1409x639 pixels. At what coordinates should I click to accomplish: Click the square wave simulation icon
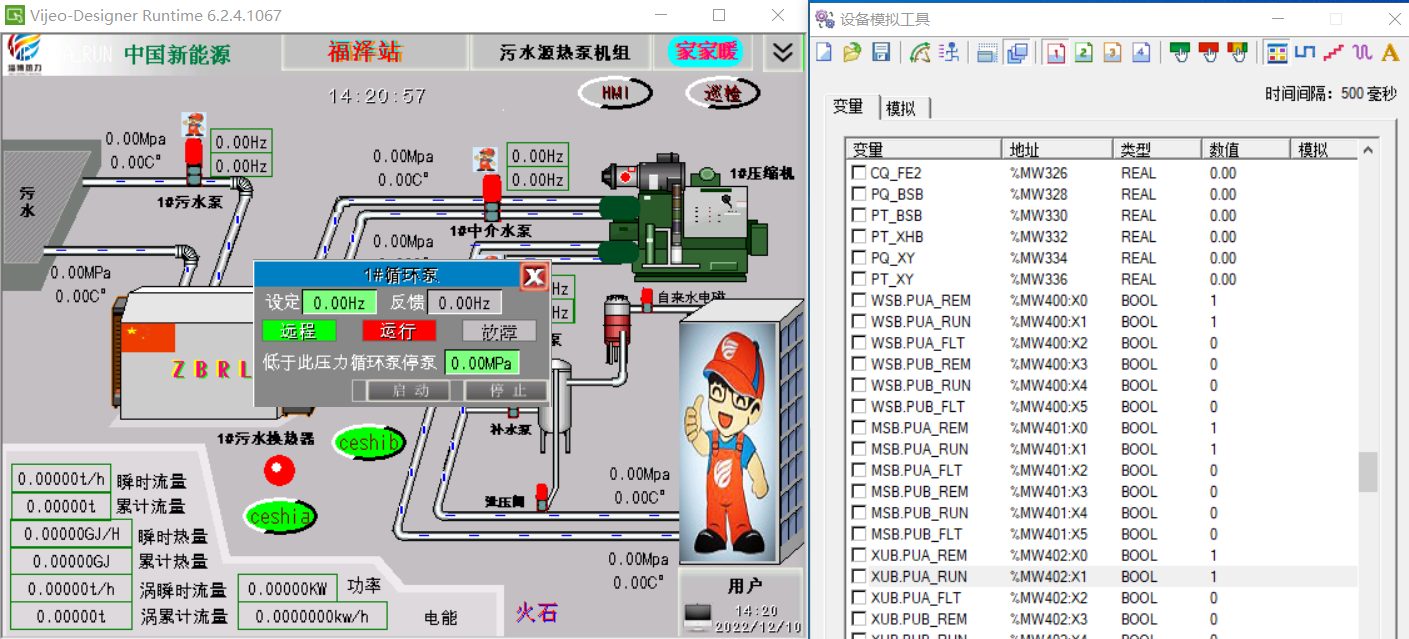[x=1304, y=53]
